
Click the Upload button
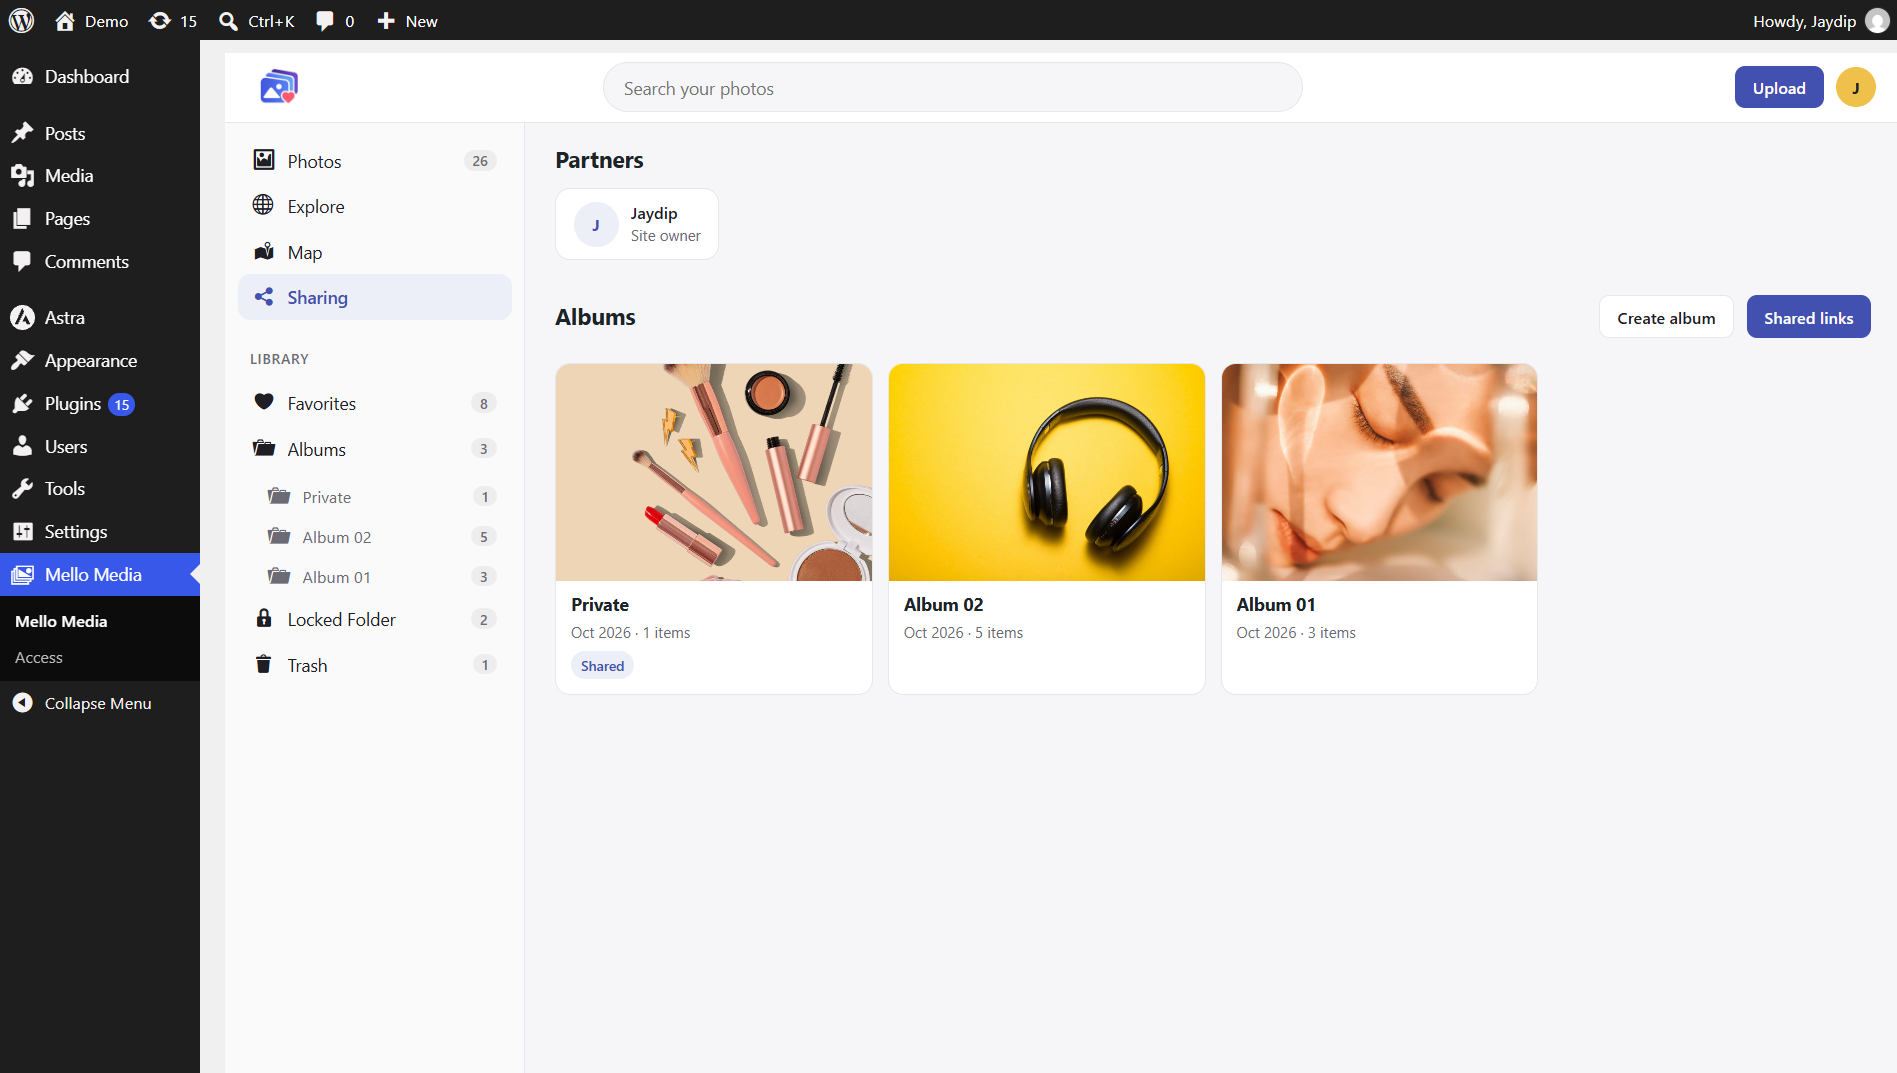pyautogui.click(x=1778, y=88)
